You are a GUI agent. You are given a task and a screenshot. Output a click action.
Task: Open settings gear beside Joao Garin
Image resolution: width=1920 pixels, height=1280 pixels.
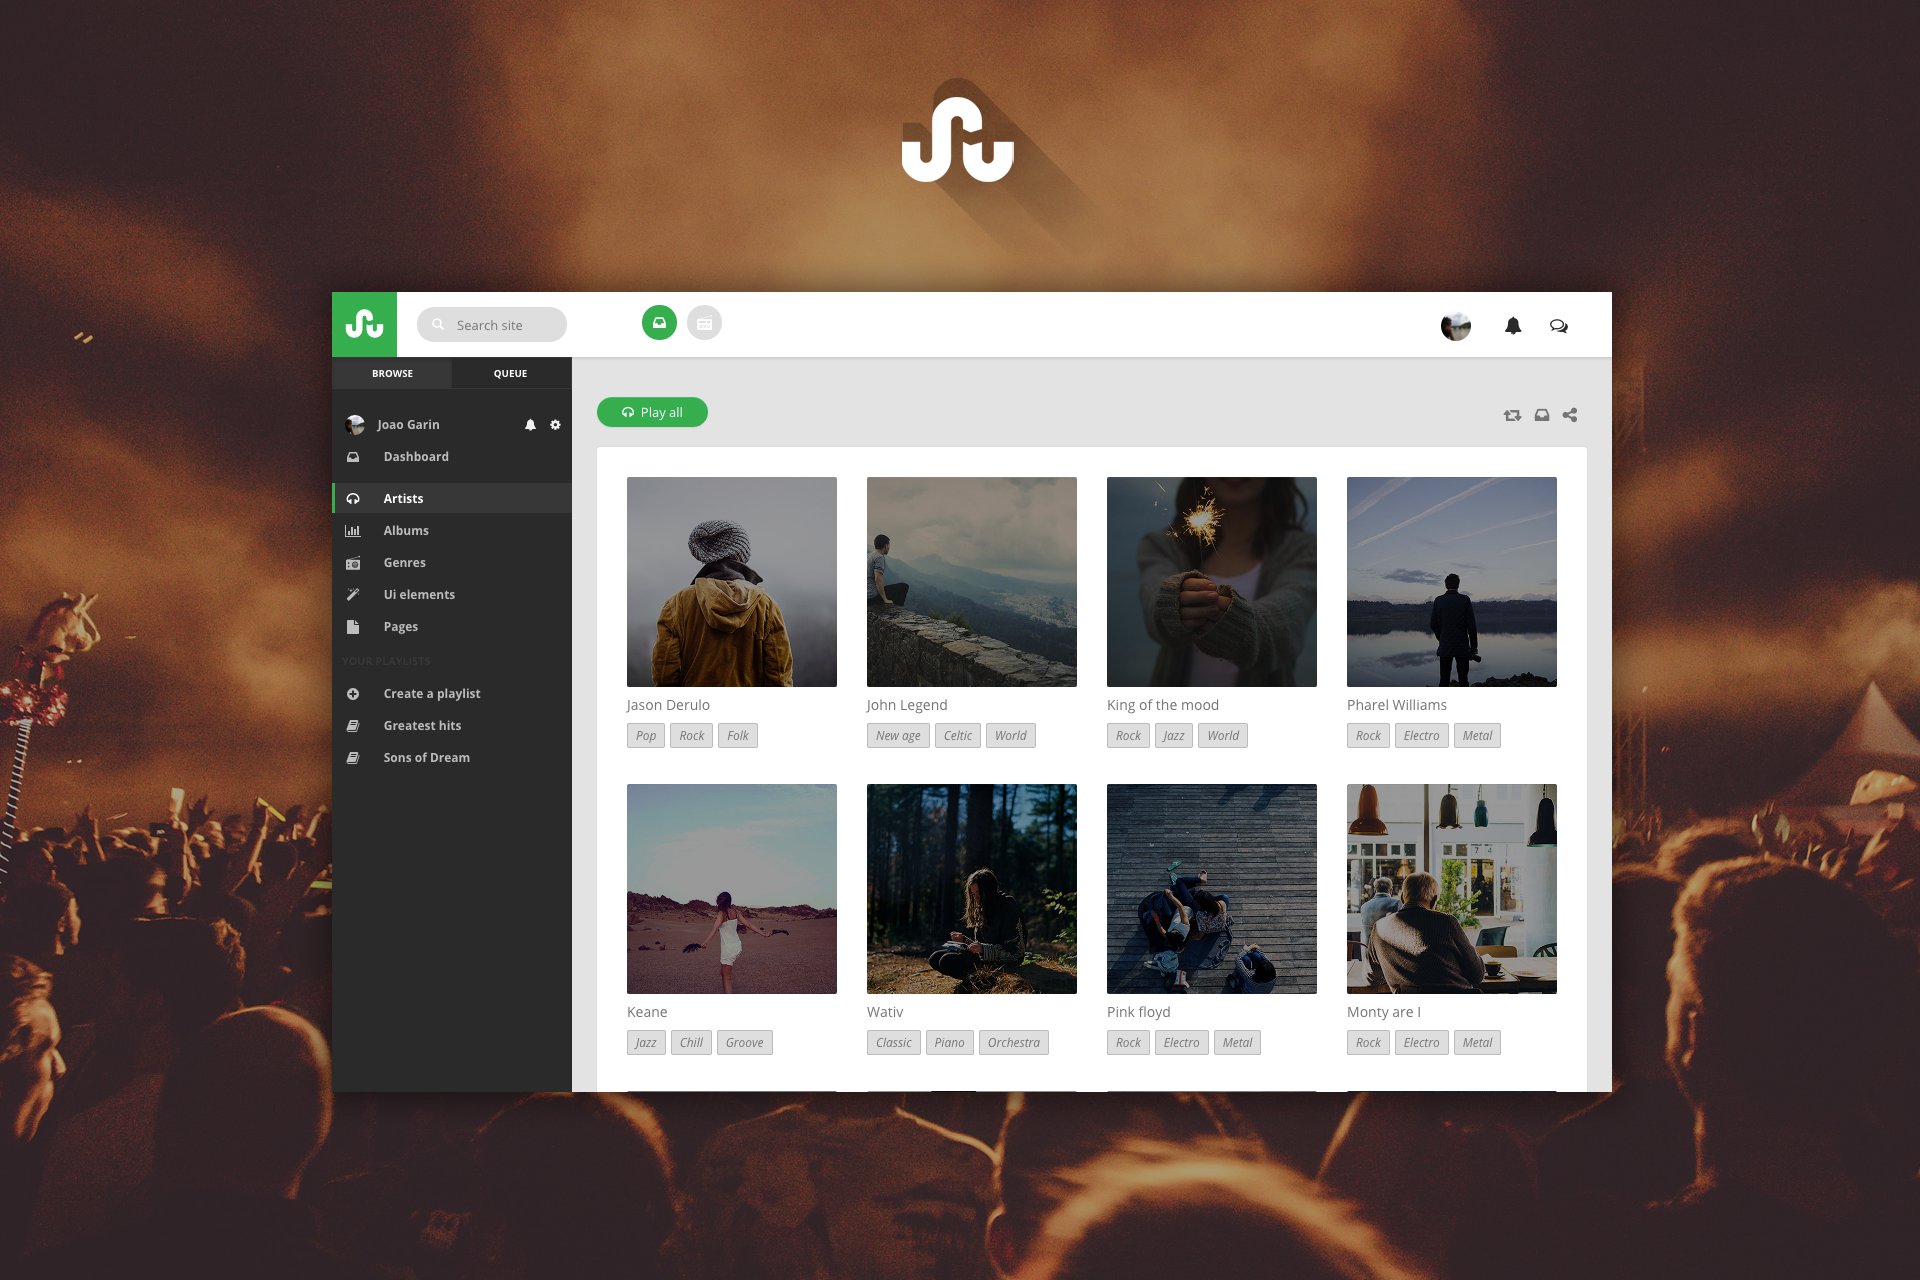click(x=556, y=425)
